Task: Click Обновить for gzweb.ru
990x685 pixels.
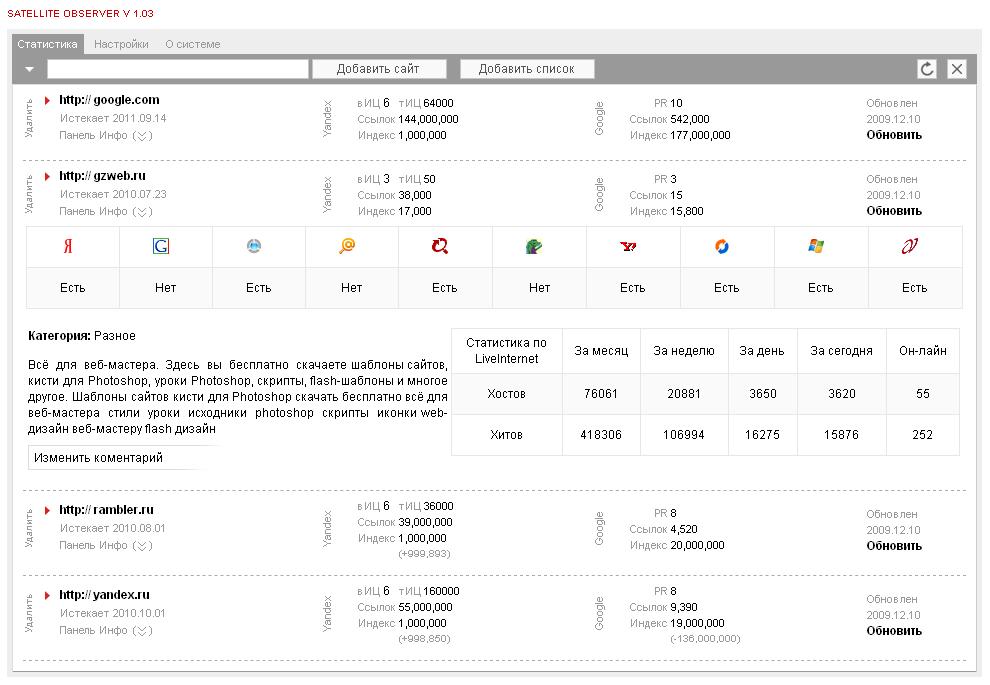Action: (x=894, y=211)
